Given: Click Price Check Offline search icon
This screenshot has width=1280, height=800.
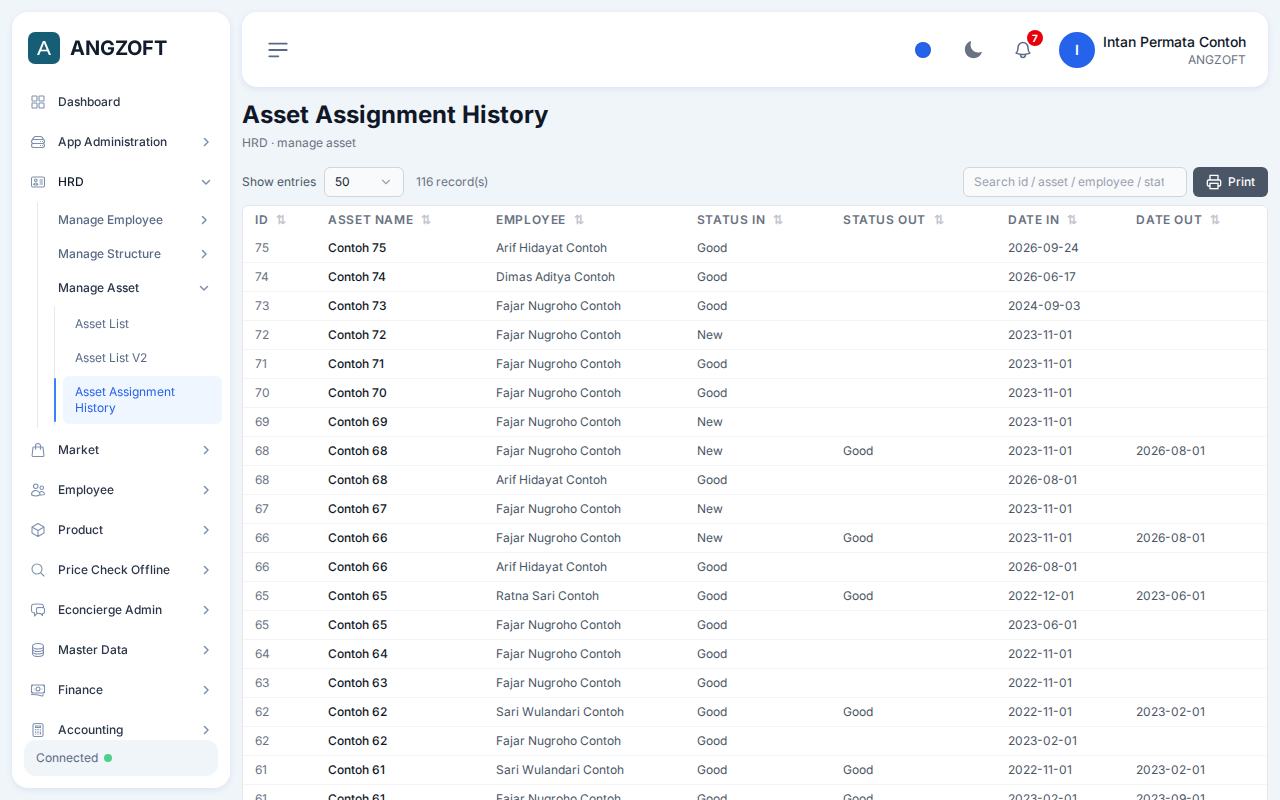Looking at the screenshot, I should tap(38, 570).
